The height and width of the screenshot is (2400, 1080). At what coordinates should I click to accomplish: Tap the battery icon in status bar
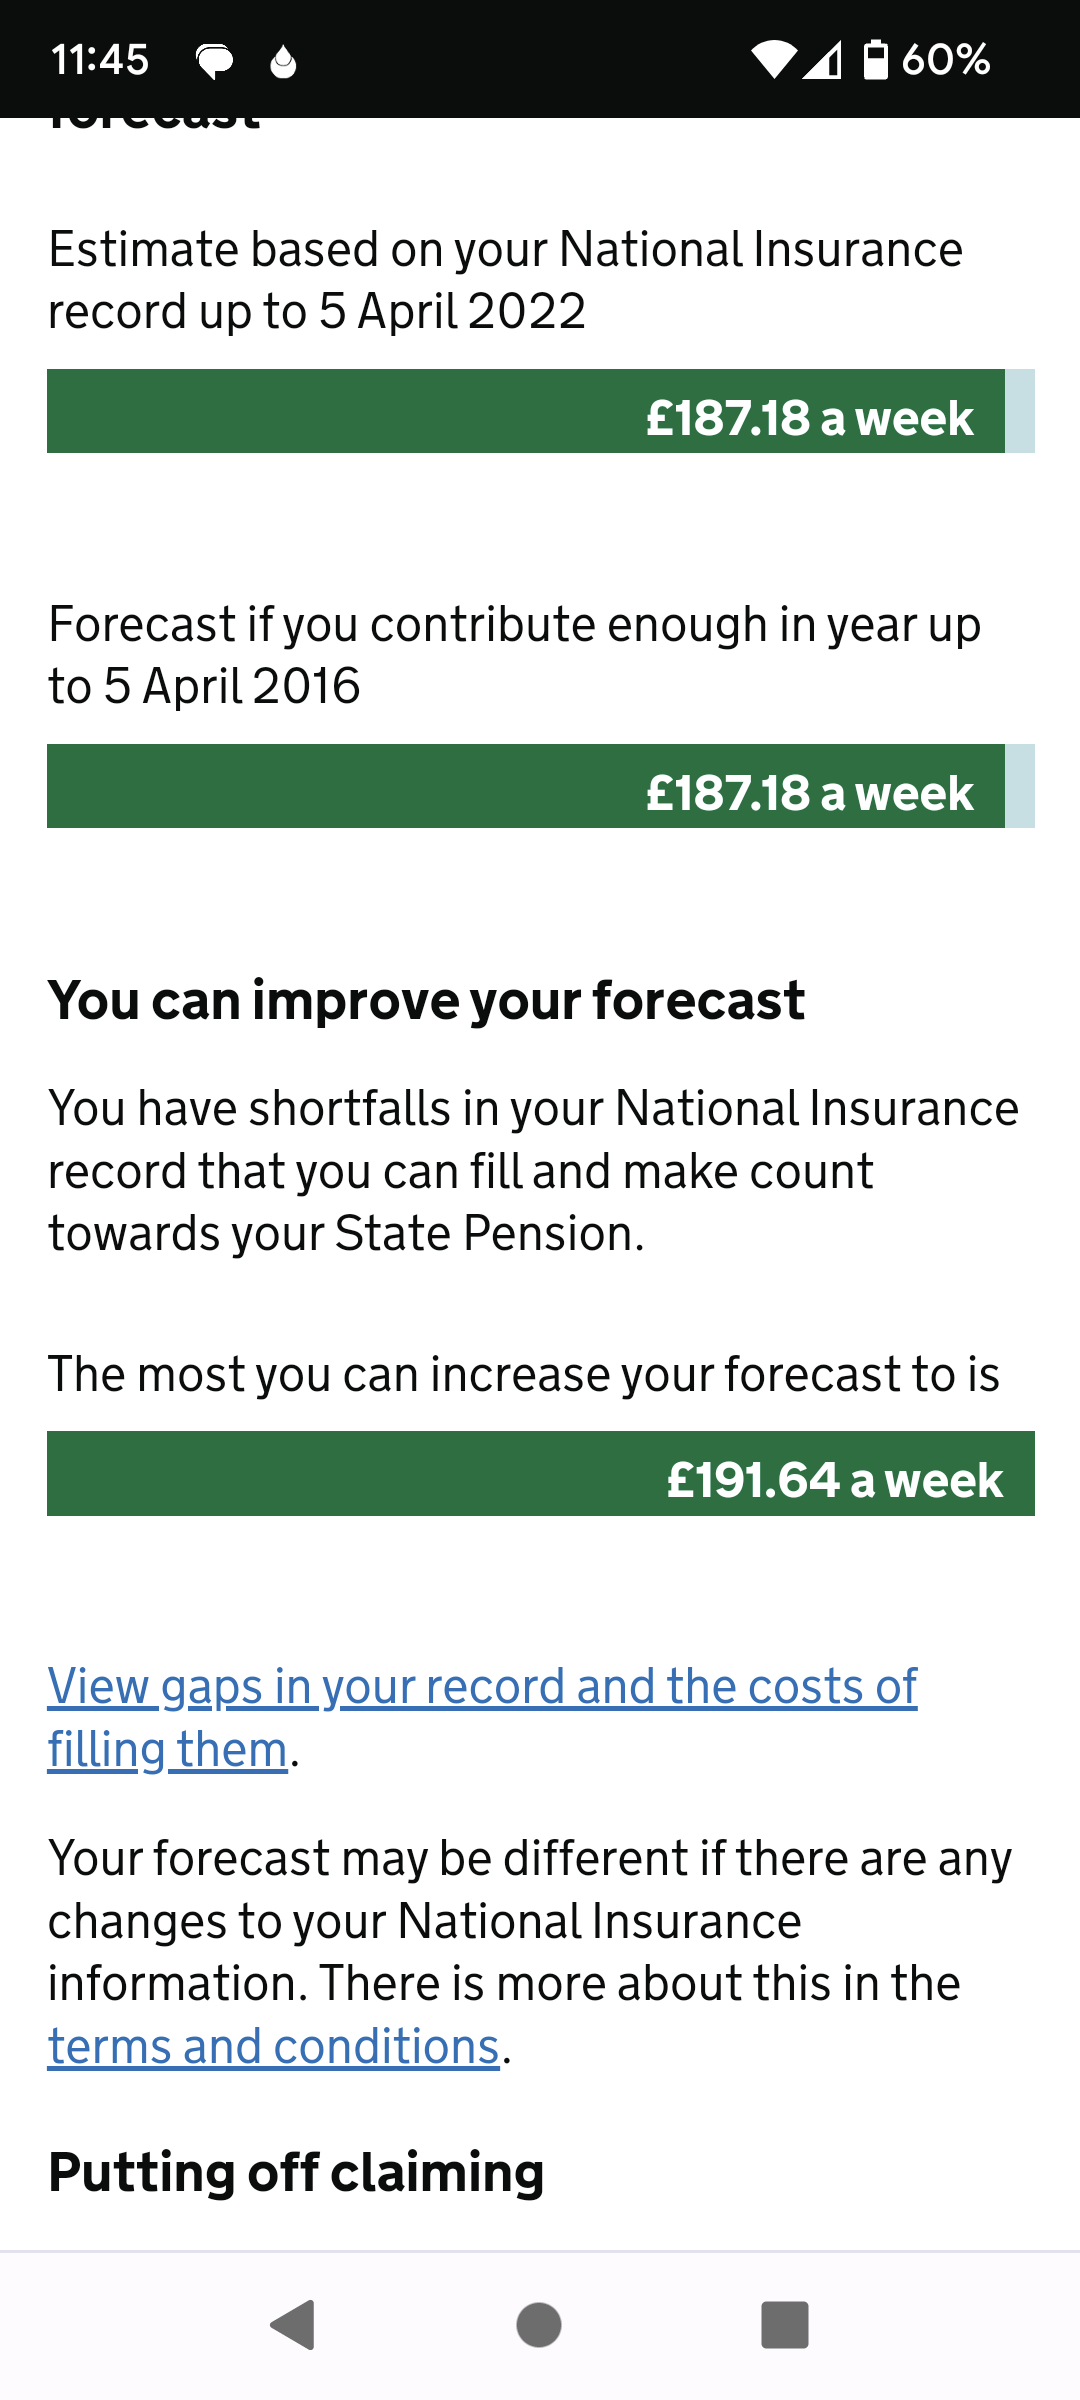875,60
